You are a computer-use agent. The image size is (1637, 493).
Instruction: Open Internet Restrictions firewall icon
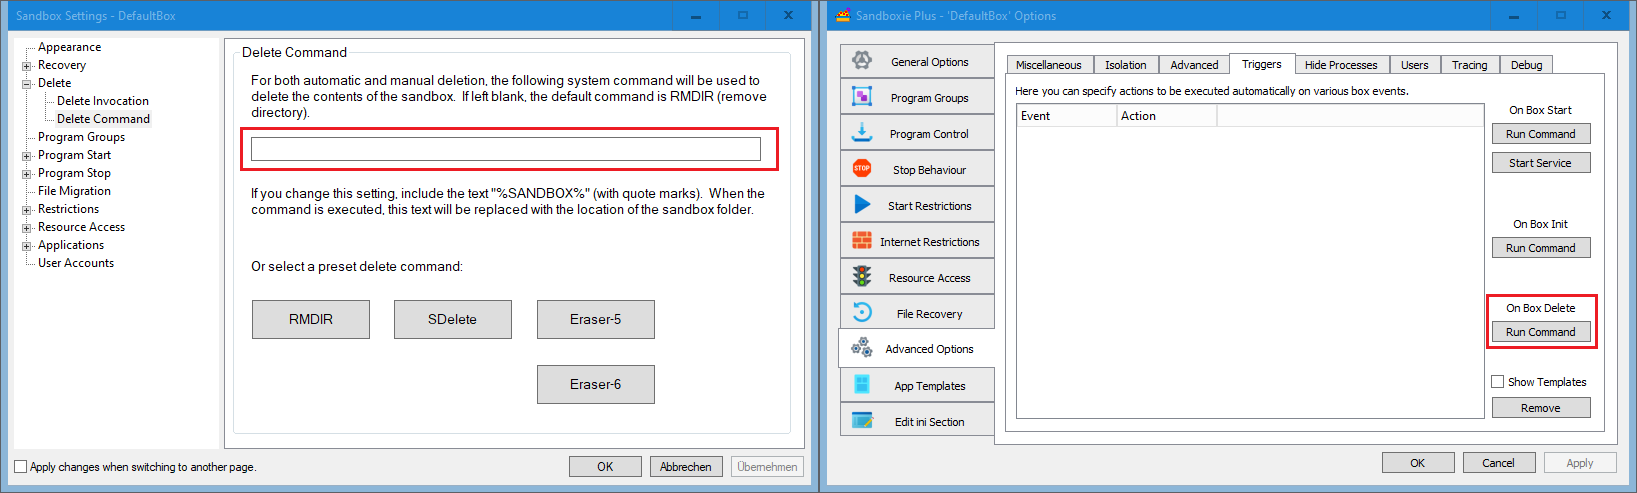point(862,241)
